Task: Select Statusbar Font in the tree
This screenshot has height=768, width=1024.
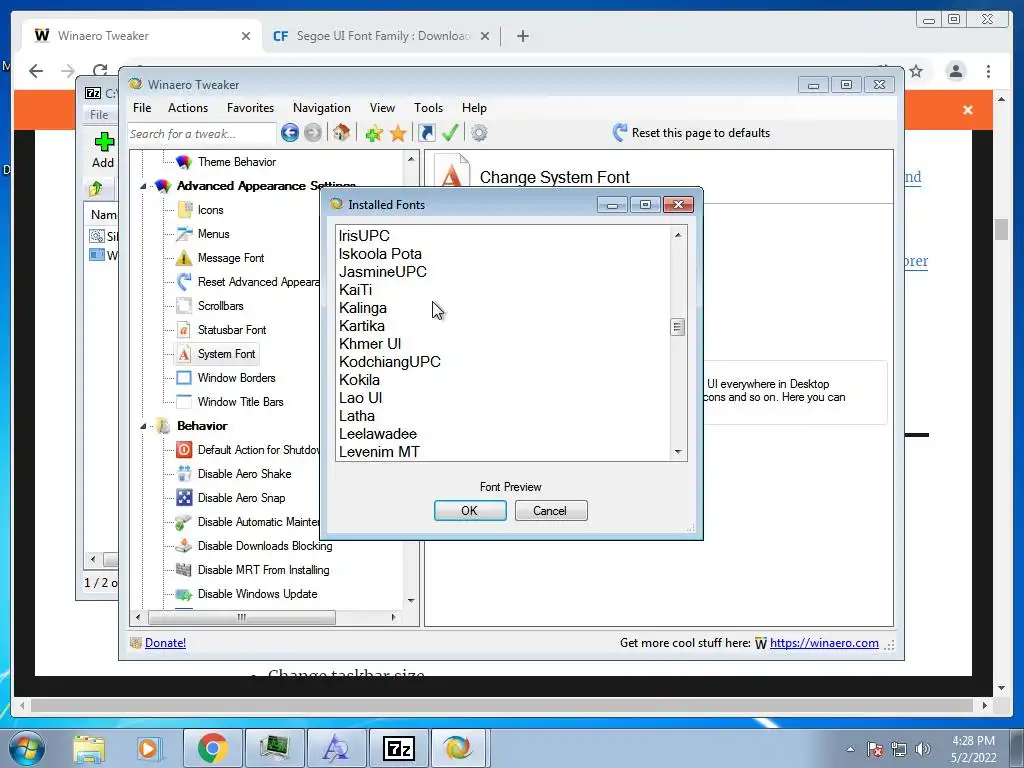Action: pyautogui.click(x=232, y=330)
